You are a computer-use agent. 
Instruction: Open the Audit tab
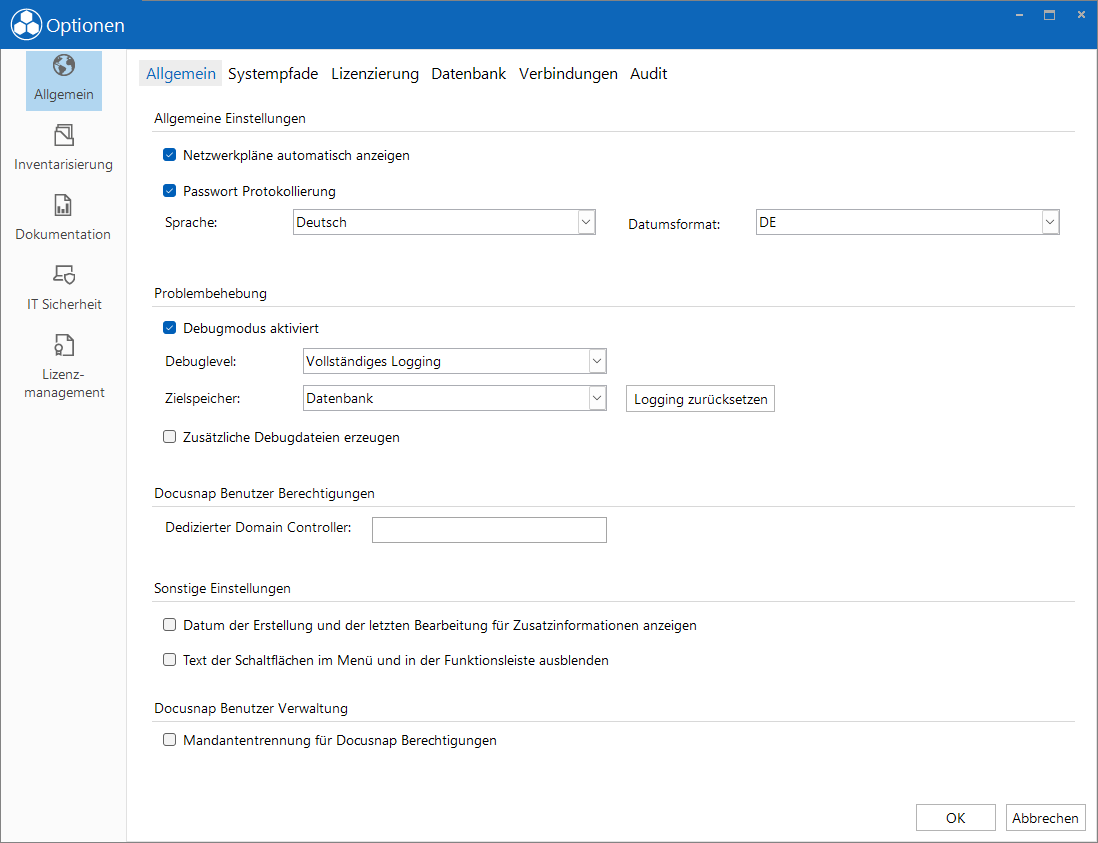tap(648, 74)
